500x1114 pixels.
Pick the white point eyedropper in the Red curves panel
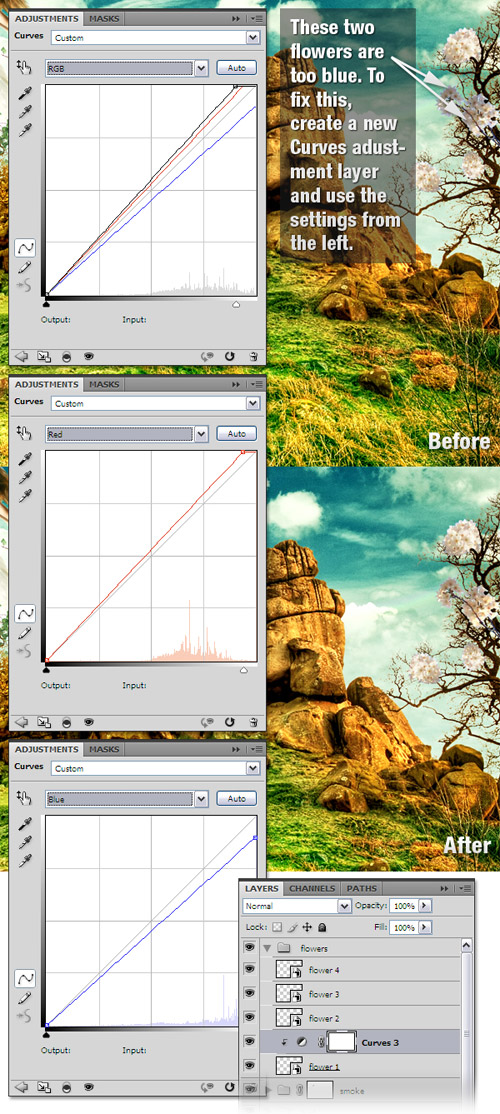click(x=25, y=494)
